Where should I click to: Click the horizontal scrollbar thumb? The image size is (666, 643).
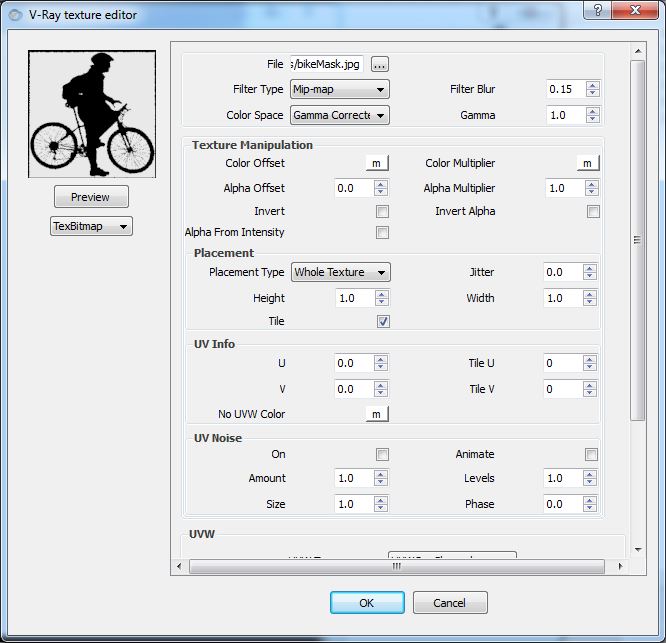click(x=397, y=566)
